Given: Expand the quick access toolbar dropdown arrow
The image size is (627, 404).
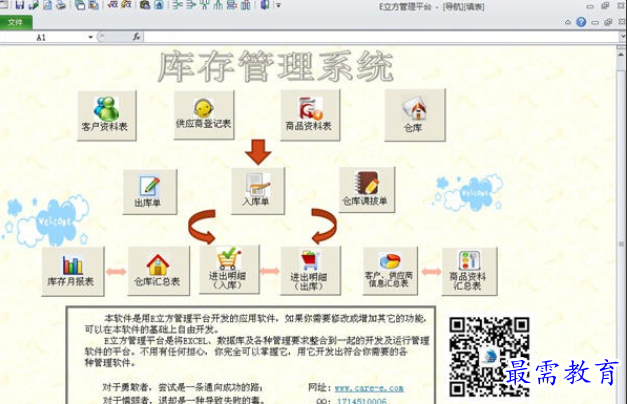Looking at the screenshot, I should (279, 6).
